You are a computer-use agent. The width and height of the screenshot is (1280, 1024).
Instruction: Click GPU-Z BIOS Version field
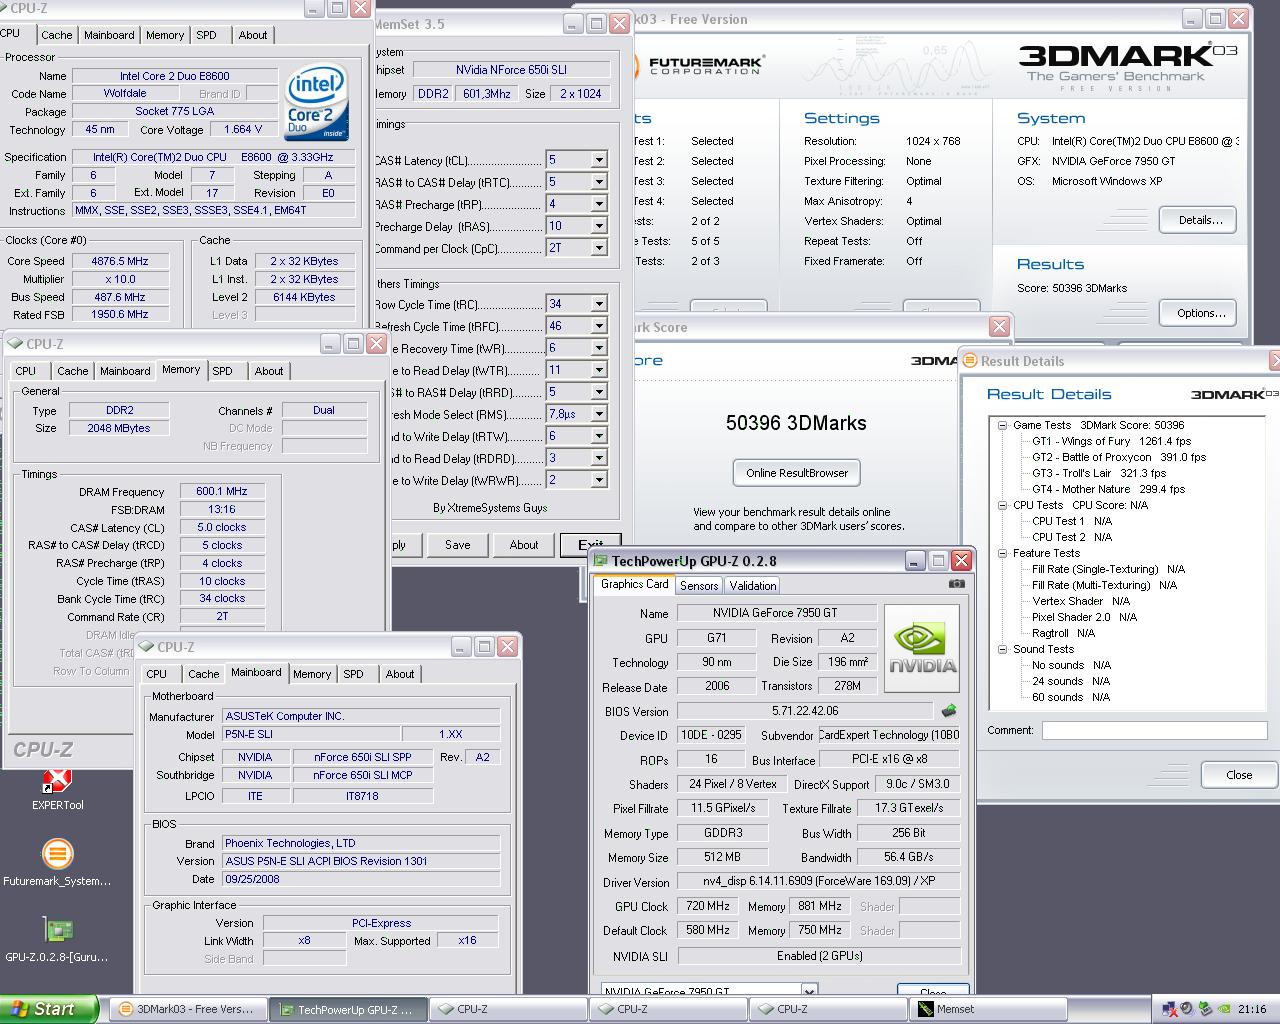(806, 711)
